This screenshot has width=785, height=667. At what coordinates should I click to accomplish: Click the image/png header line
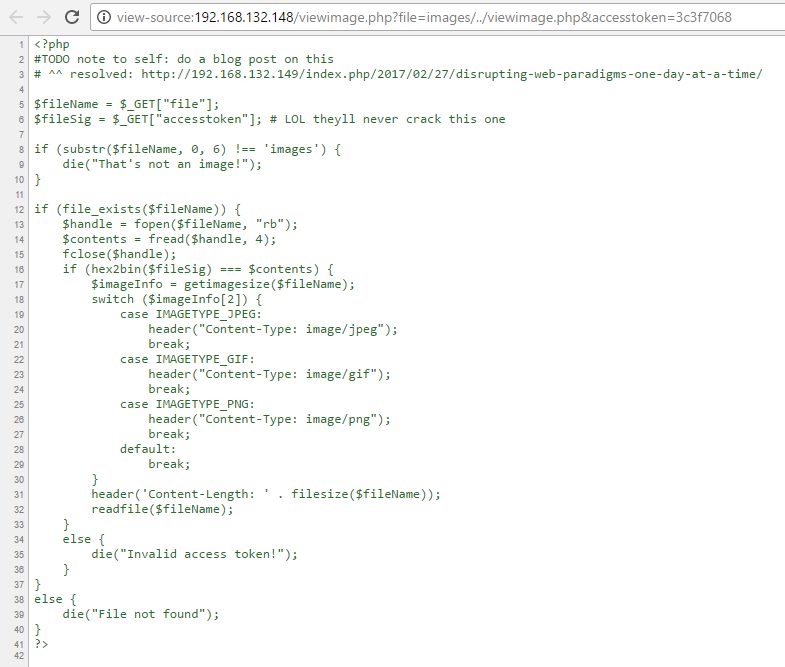click(x=269, y=420)
